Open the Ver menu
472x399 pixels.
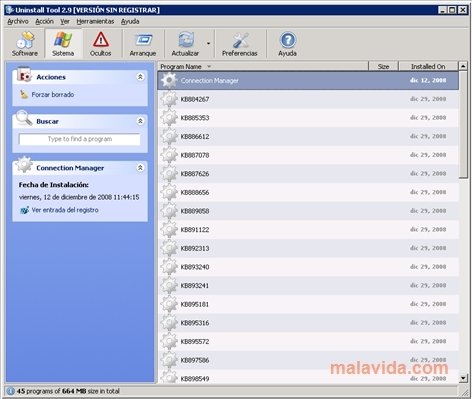click(x=65, y=22)
